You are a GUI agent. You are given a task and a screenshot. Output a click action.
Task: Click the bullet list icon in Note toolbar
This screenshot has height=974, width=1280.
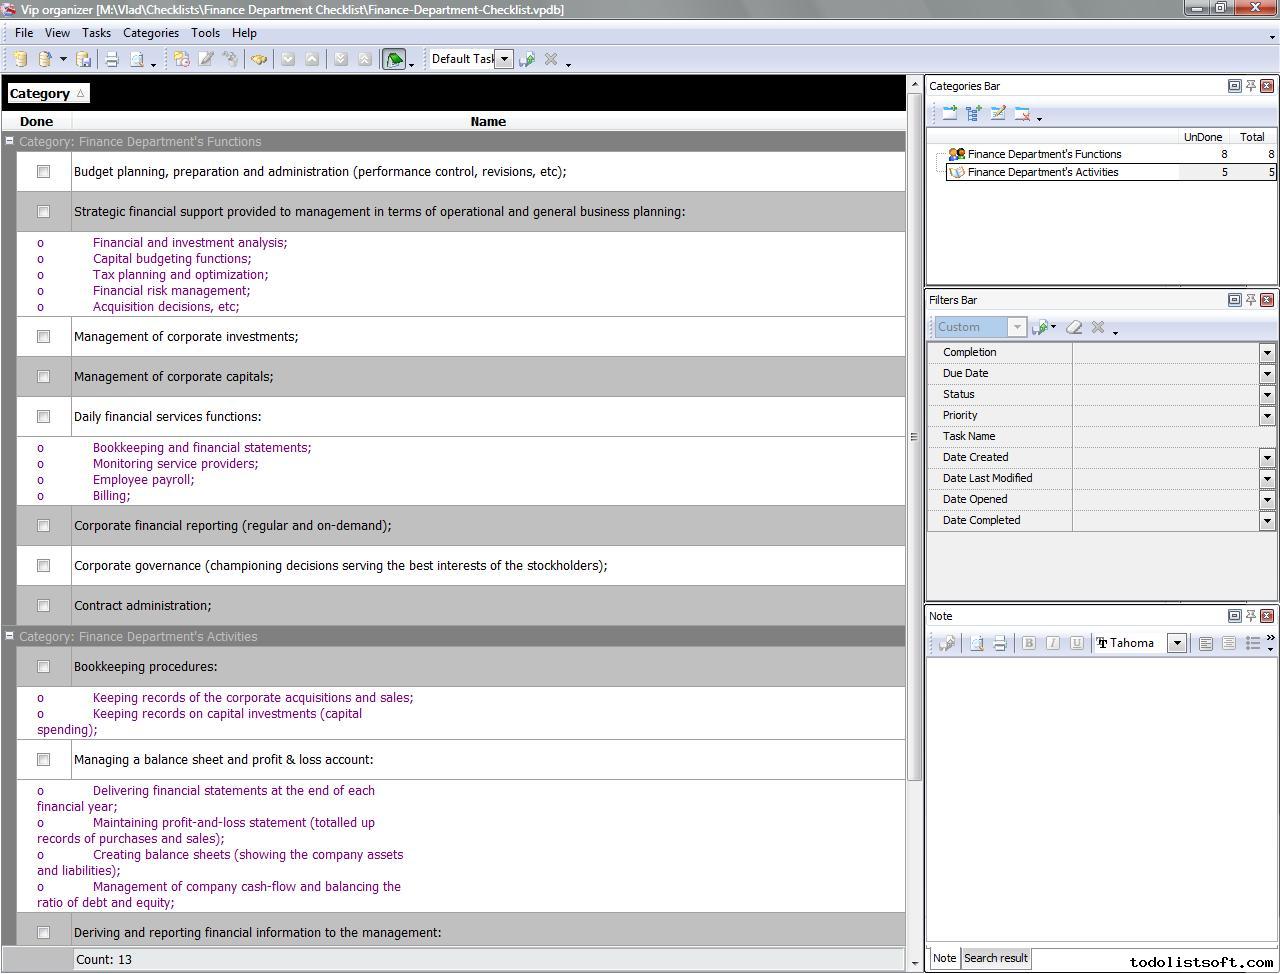point(1252,643)
